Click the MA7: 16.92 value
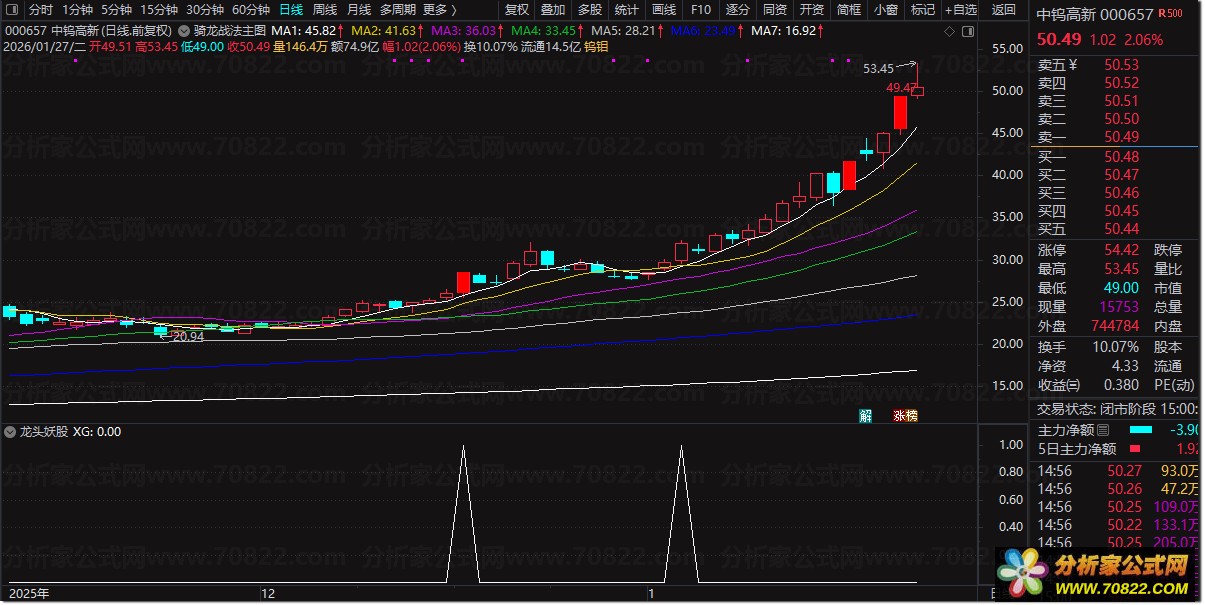Screen dimensions: 1205x605 783,31
